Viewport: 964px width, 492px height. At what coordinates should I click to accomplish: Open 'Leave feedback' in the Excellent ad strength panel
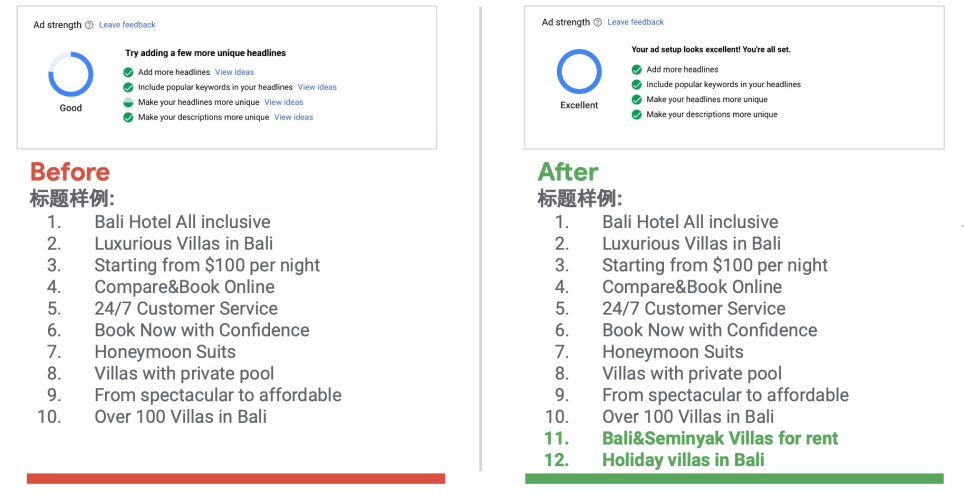[x=635, y=22]
